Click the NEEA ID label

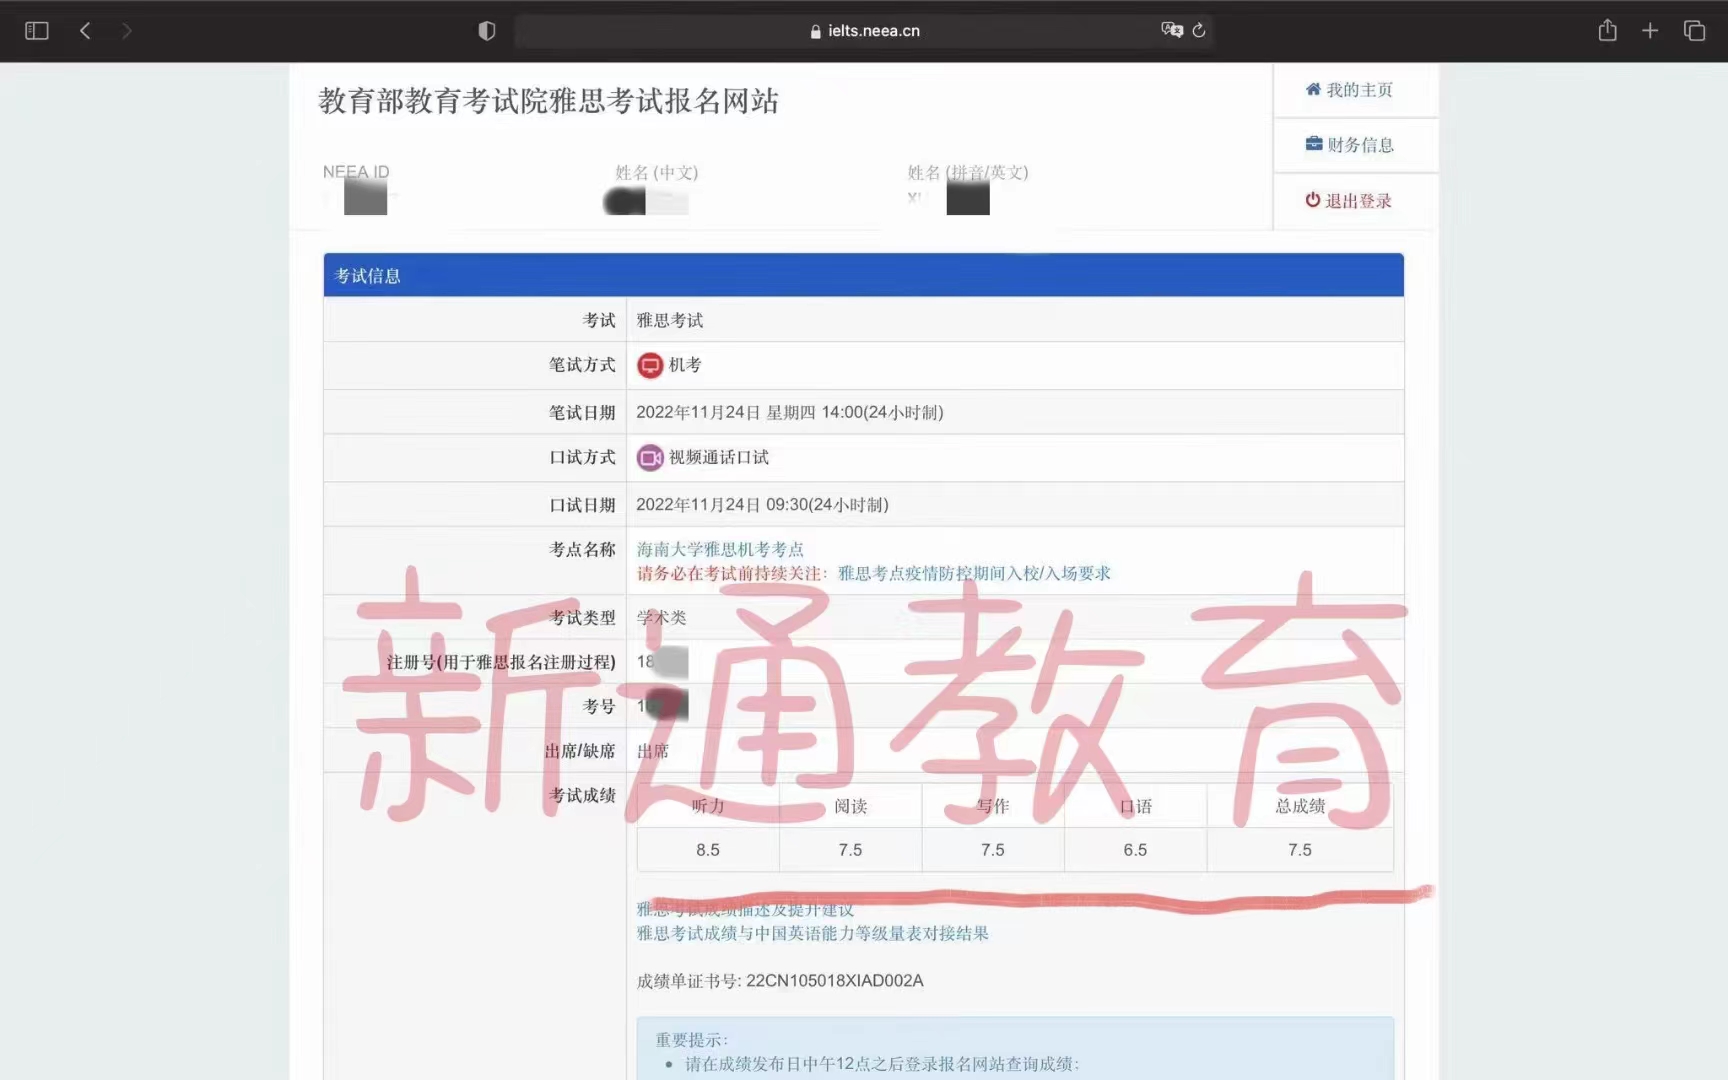[x=356, y=172]
